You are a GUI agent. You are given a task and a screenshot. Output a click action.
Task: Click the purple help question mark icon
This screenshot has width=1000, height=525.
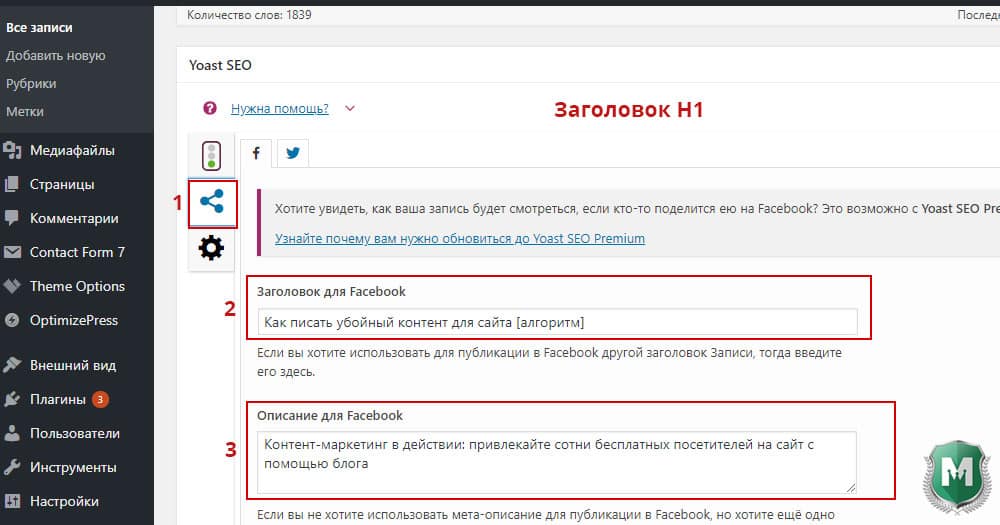pyautogui.click(x=210, y=108)
